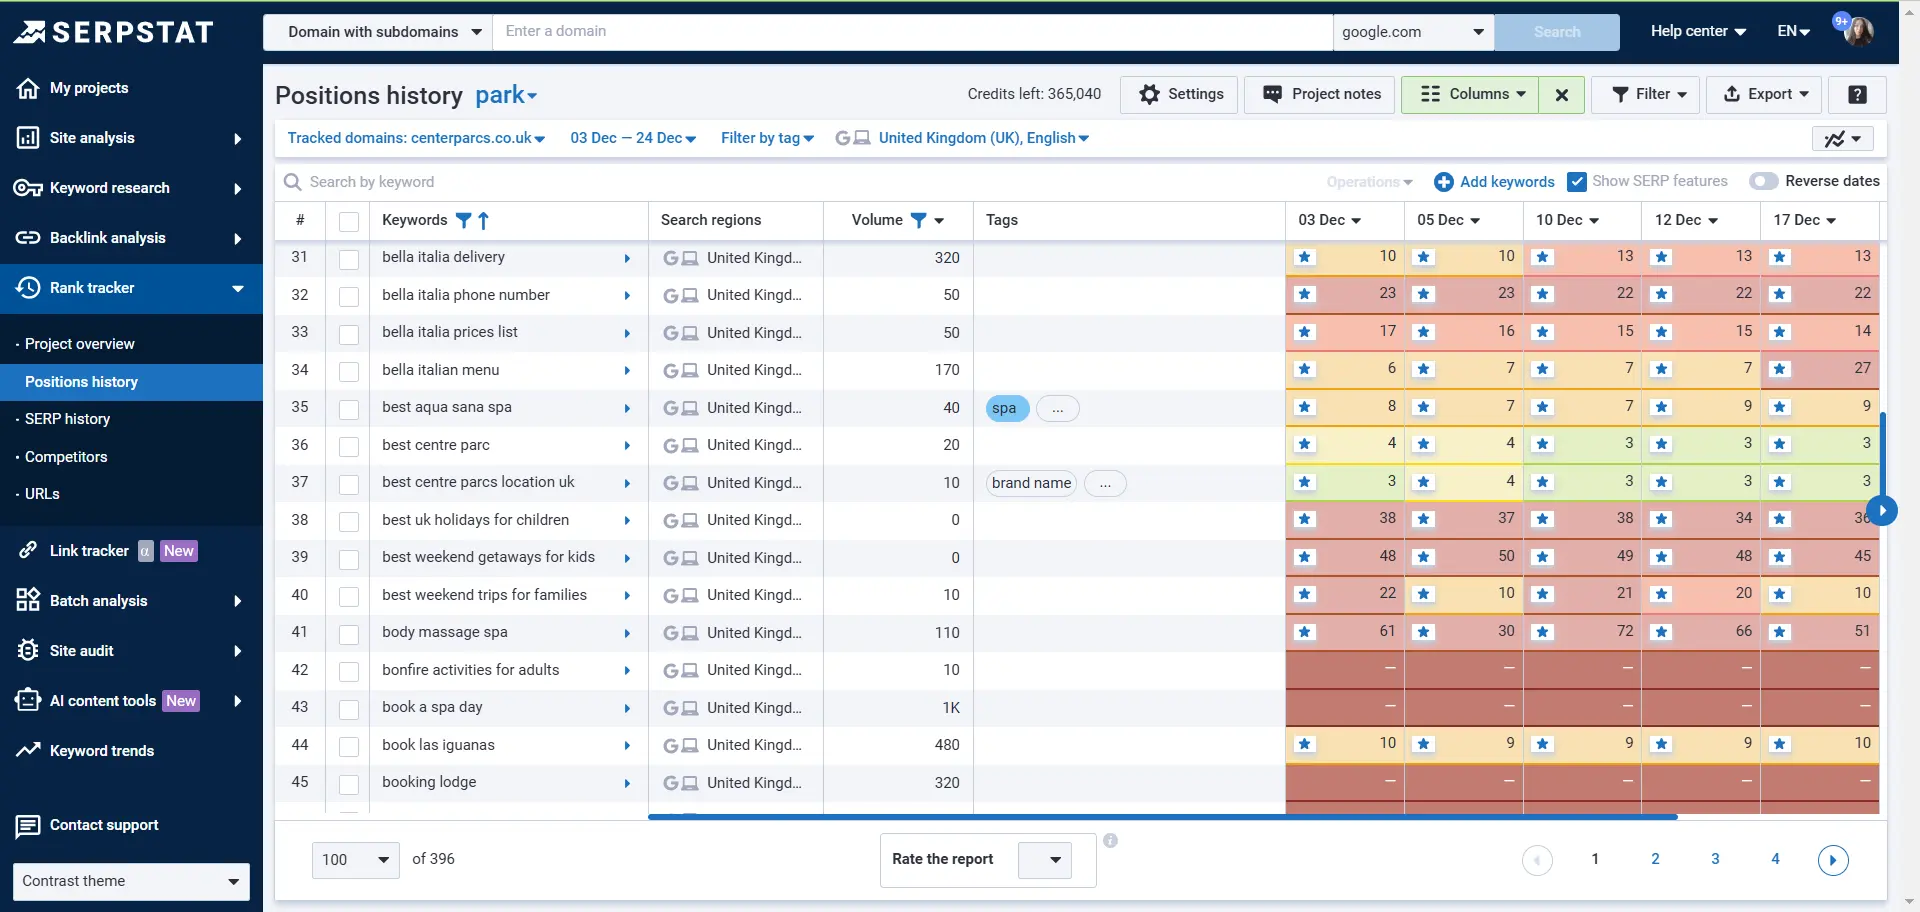Viewport: 1920px width, 912px height.
Task: Open the rows-per-page 100 dropdown
Action: click(355, 859)
